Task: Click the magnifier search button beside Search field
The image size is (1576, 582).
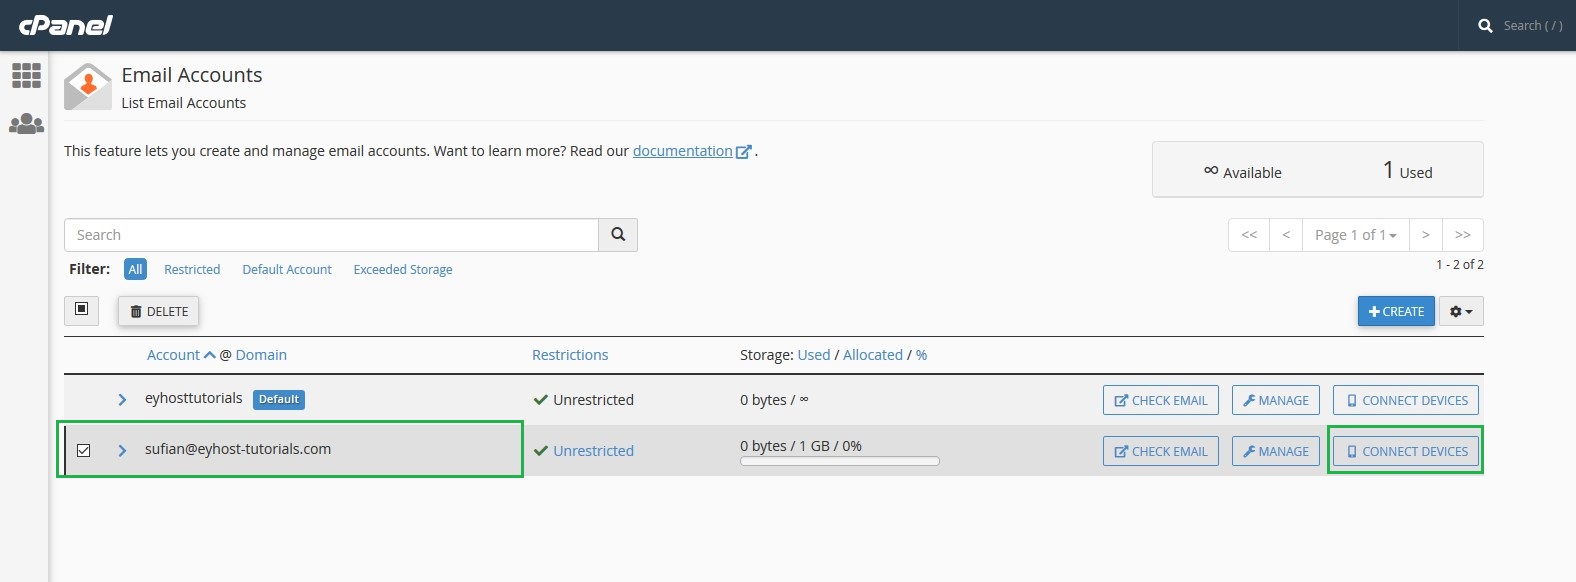Action: (x=618, y=235)
